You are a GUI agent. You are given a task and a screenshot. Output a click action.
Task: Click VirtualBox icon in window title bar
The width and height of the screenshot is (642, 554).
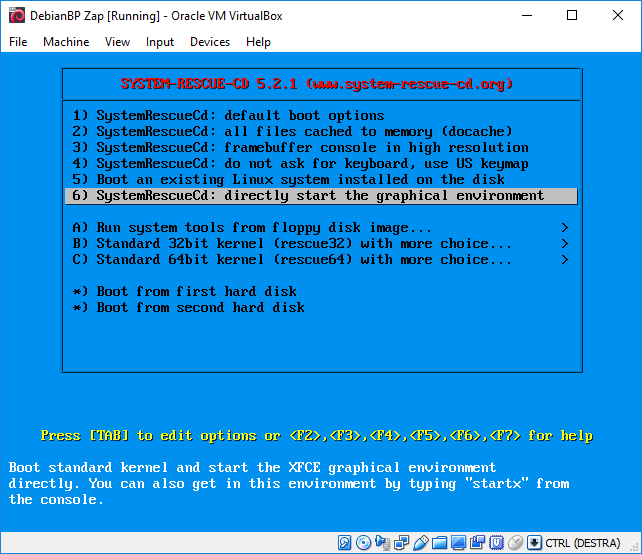pyautogui.click(x=17, y=15)
